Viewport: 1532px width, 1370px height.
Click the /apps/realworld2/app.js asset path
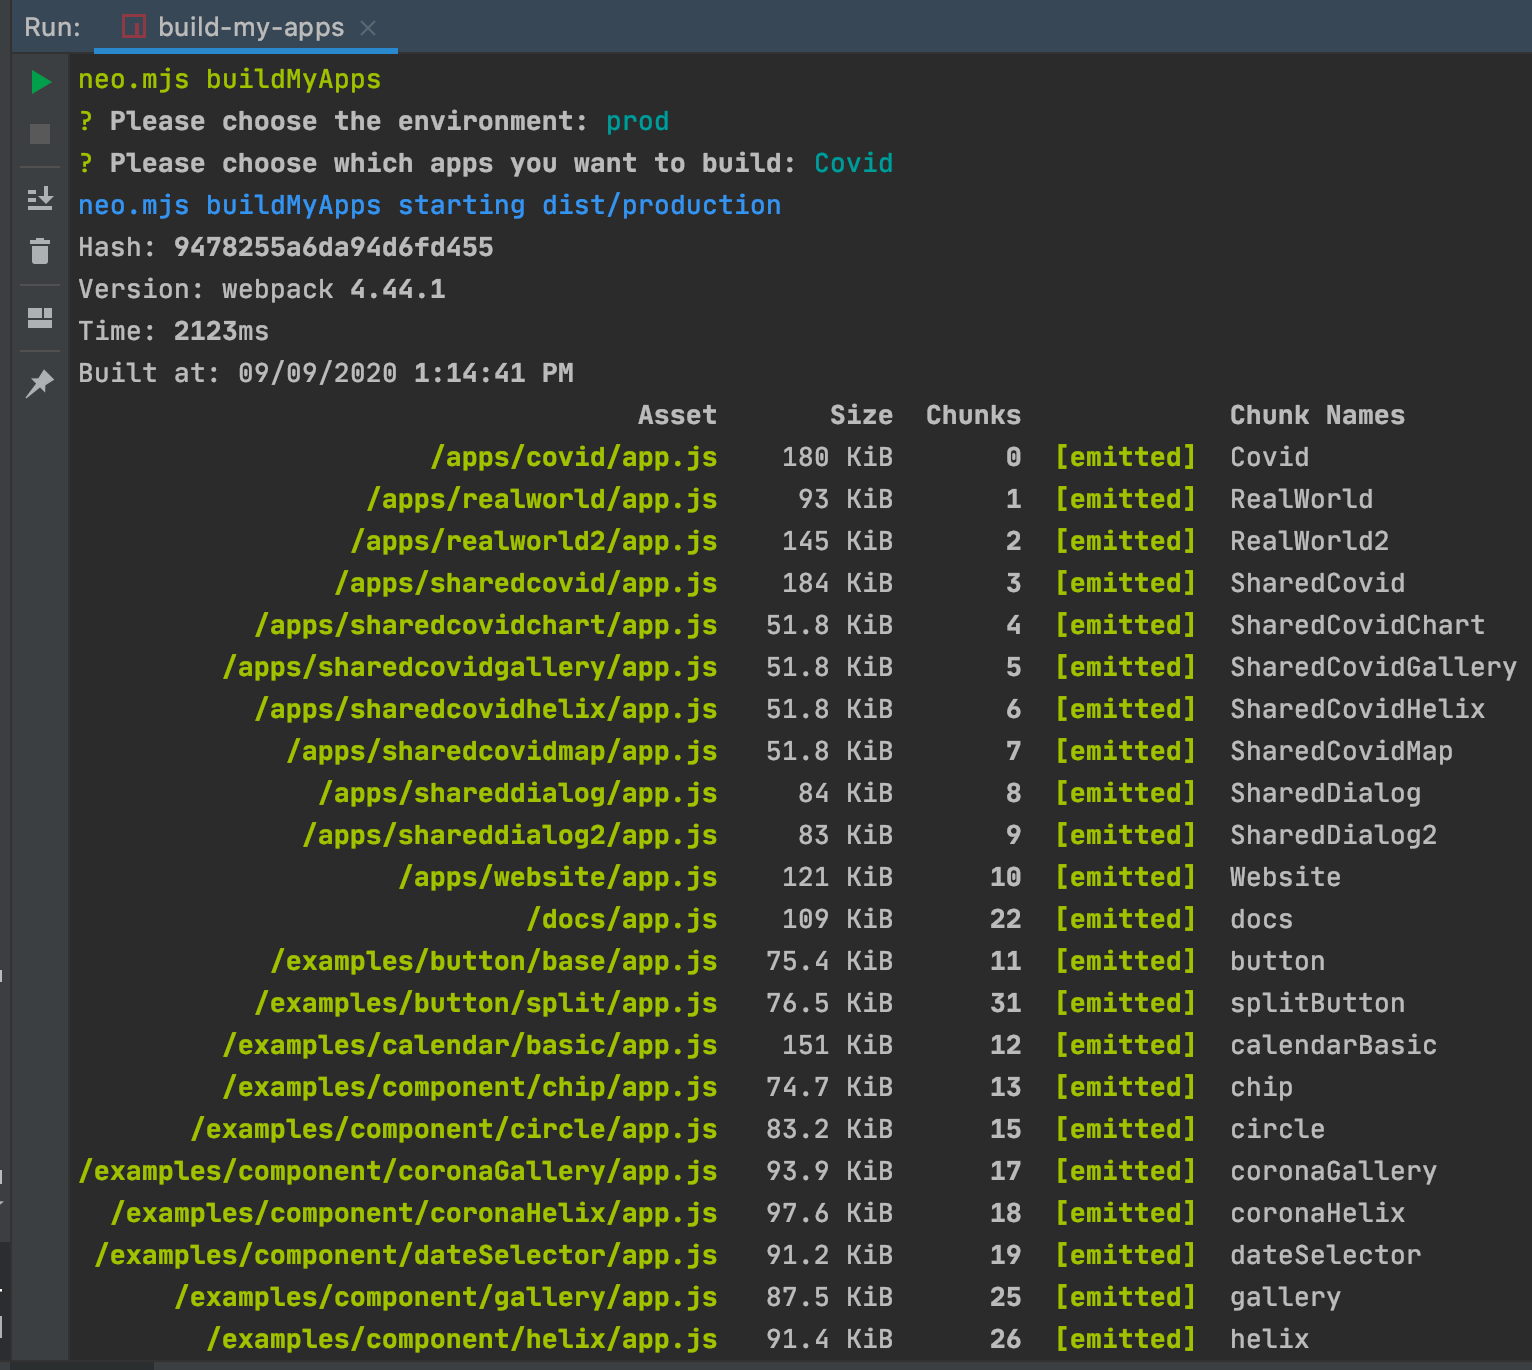534,541
